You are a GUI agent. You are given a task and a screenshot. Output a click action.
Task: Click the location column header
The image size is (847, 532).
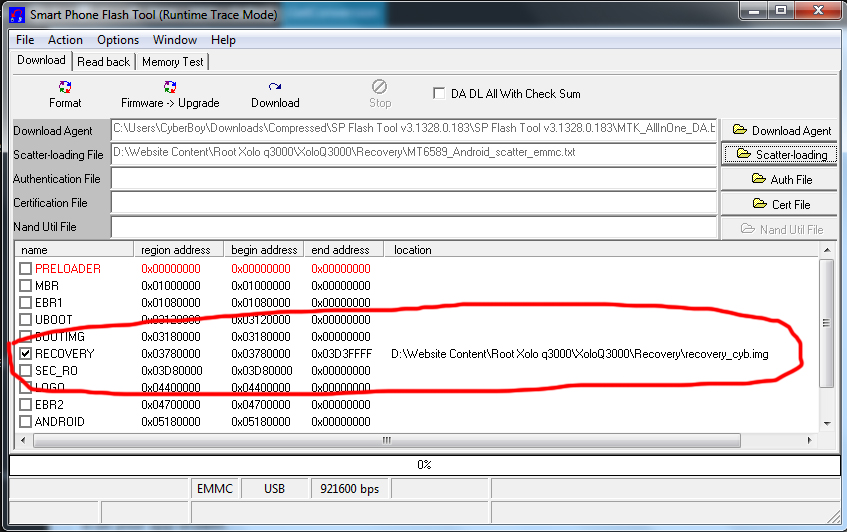(601, 250)
